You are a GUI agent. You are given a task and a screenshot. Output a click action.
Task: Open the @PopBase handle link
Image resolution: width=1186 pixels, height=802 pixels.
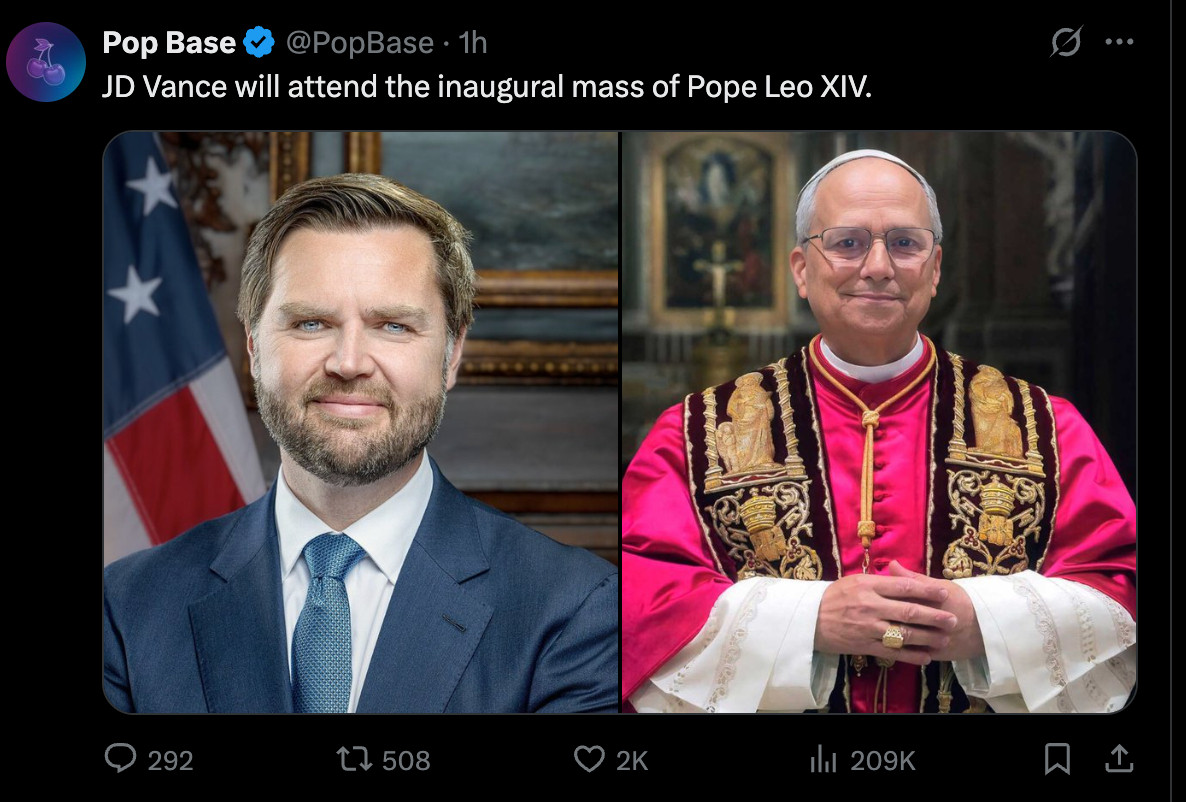pyautogui.click(x=360, y=43)
